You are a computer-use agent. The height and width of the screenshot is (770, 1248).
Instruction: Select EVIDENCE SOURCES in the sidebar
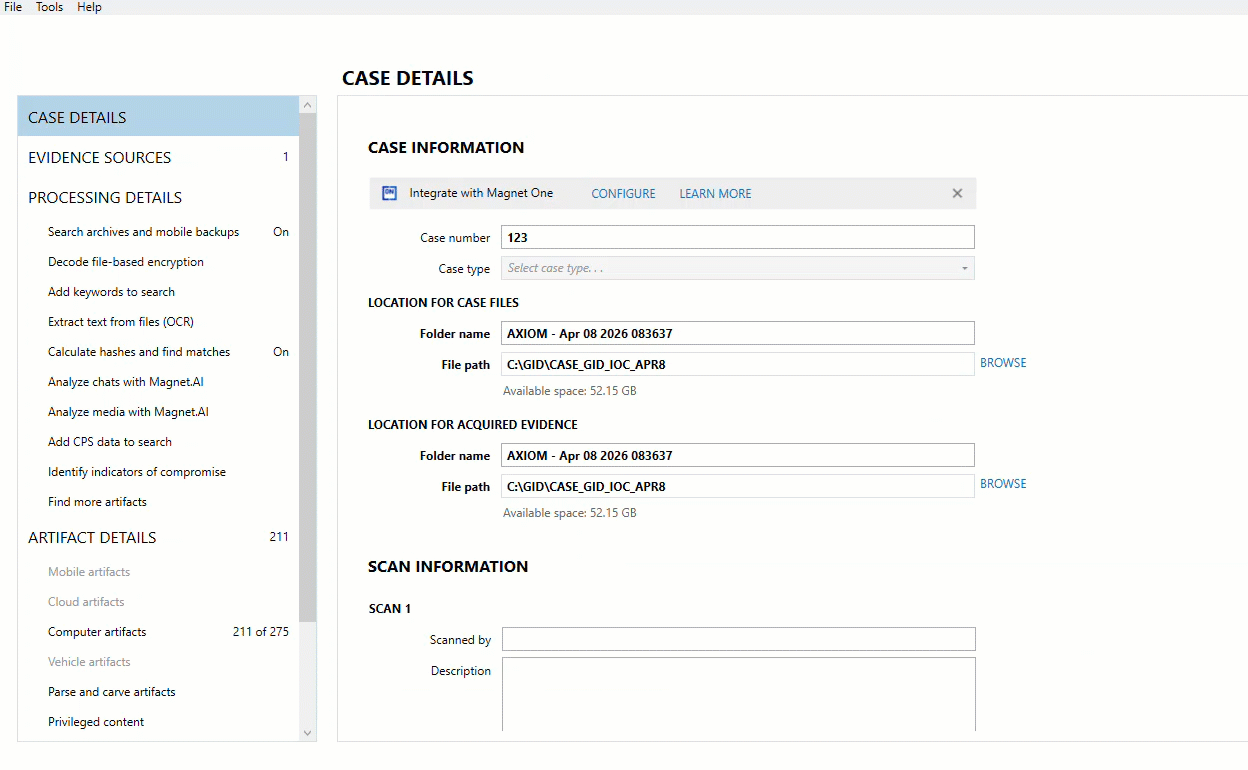[99, 157]
